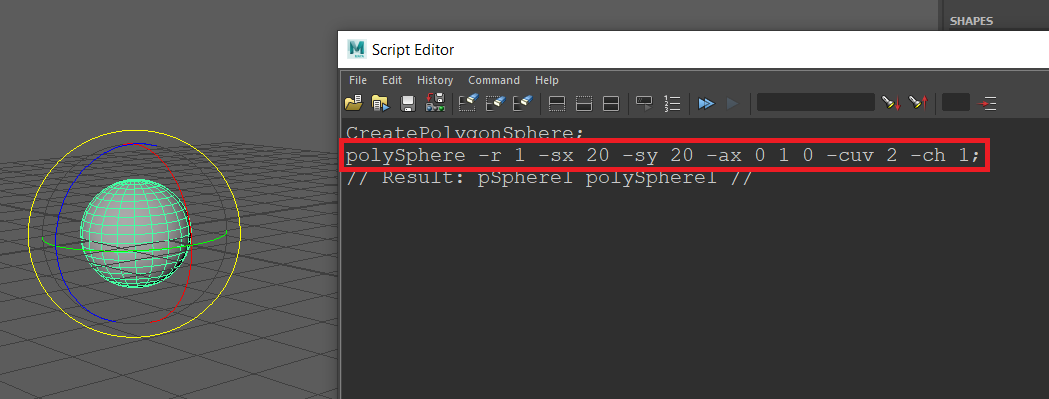This screenshot has height=399, width=1049.
Task: Click the Source Script icon
Action: 381,103
